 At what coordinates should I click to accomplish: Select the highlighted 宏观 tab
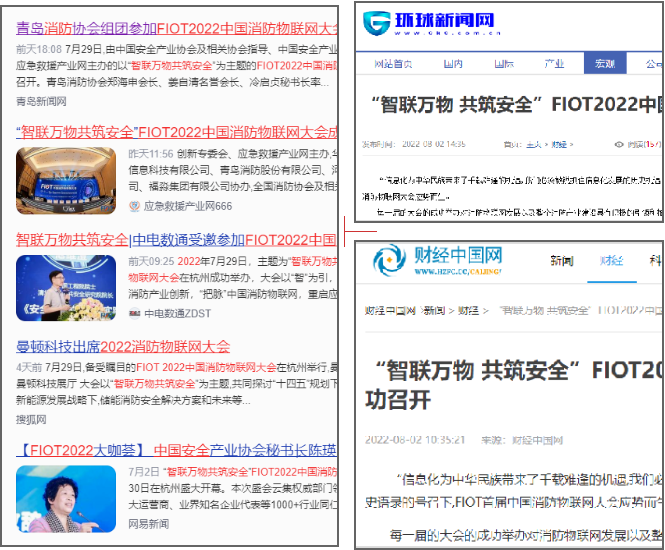click(x=605, y=64)
